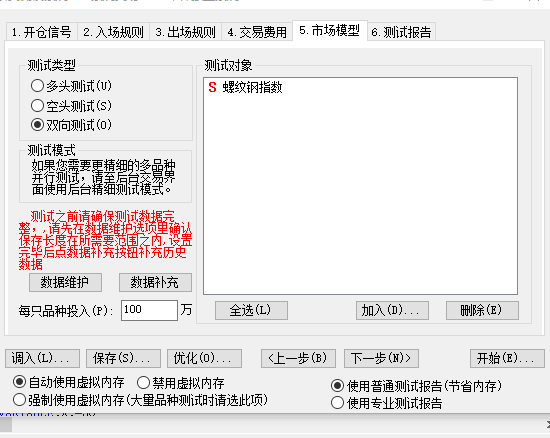The image size is (550, 438).
Task: Open the 6.测试报告 tab
Action: point(401,32)
